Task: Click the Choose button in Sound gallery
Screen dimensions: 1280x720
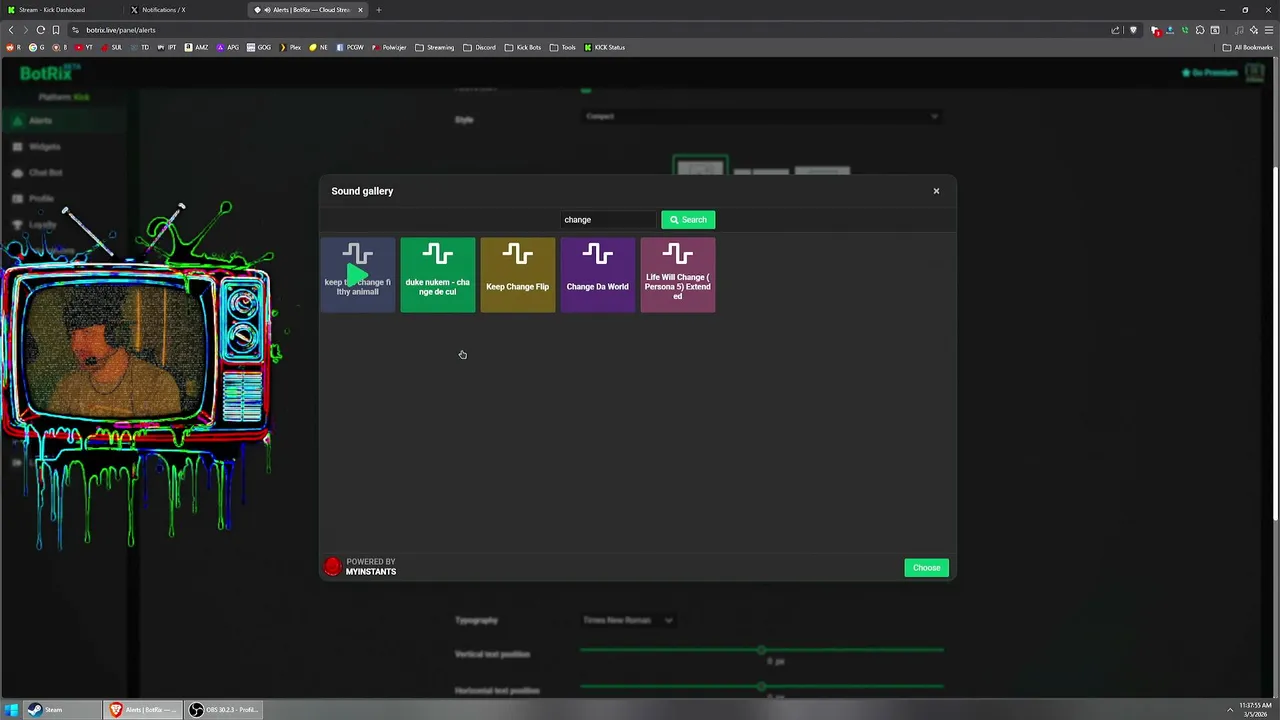Action: click(x=926, y=568)
